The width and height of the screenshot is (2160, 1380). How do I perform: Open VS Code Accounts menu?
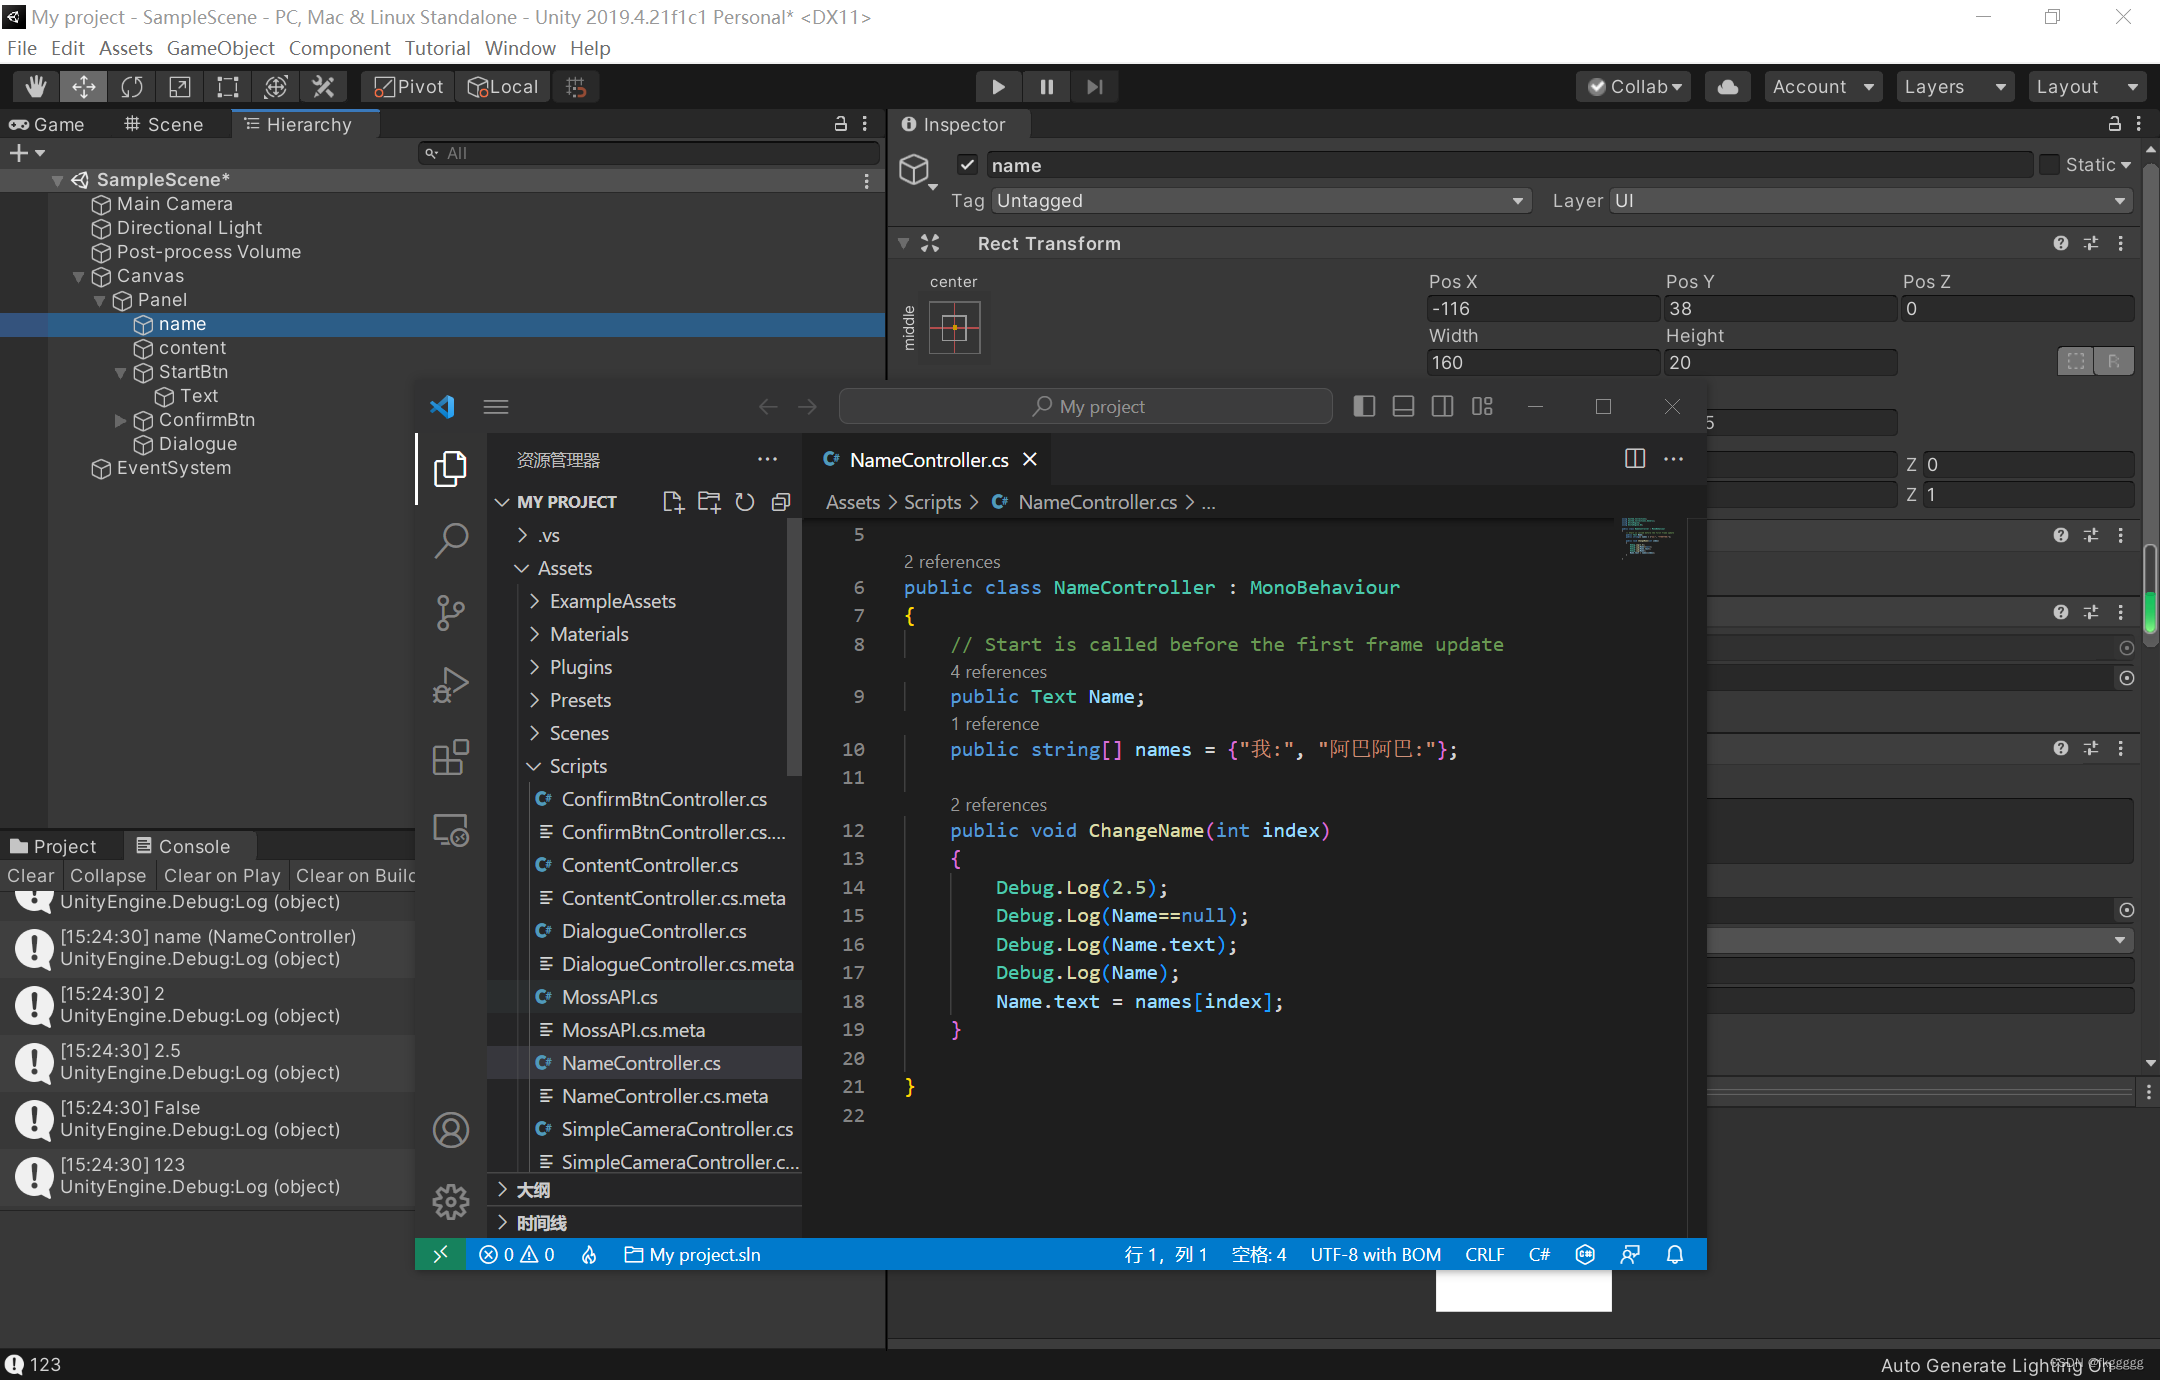click(x=451, y=1130)
